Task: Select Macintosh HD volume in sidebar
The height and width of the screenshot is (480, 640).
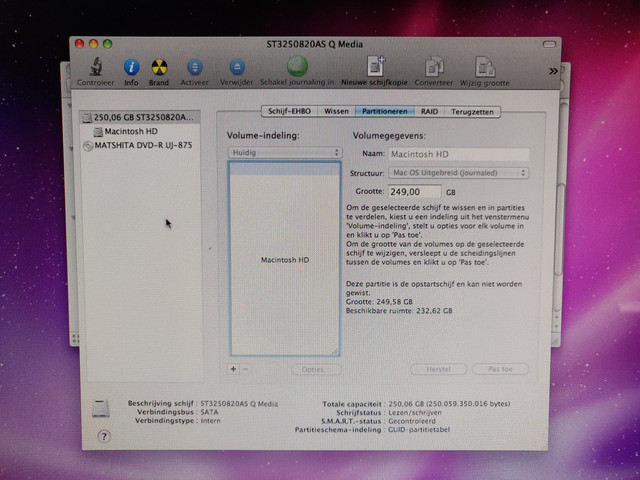Action: tap(131, 131)
